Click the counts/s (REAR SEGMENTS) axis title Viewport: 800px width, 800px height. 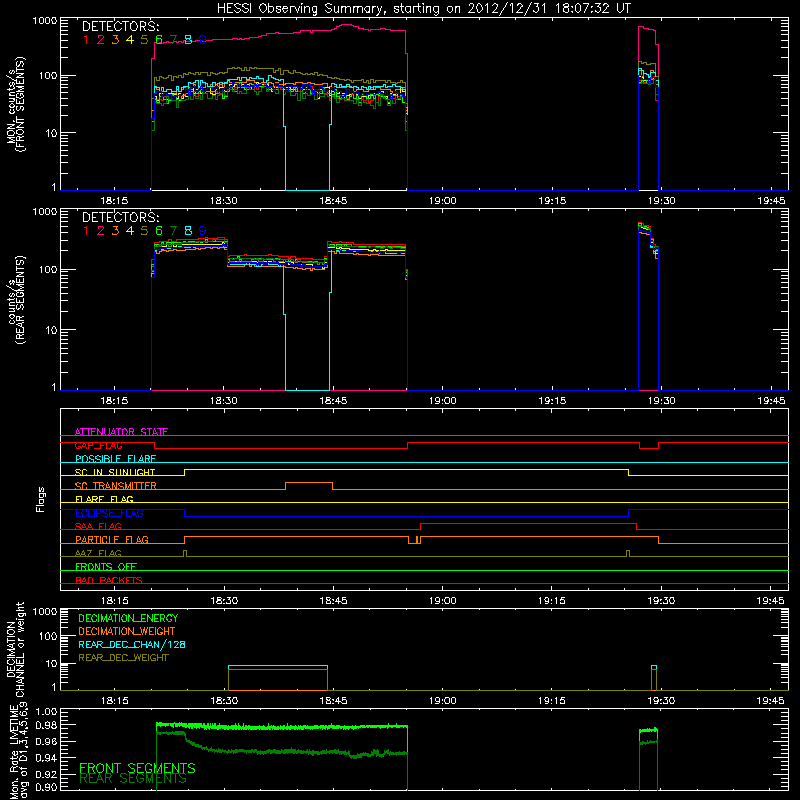pos(15,300)
